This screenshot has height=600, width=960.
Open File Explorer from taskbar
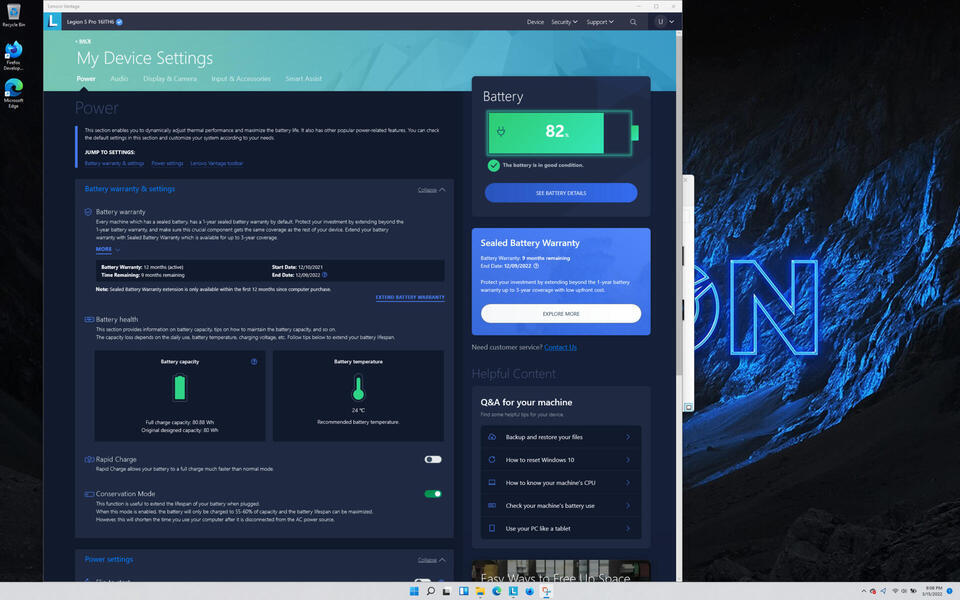click(x=480, y=591)
